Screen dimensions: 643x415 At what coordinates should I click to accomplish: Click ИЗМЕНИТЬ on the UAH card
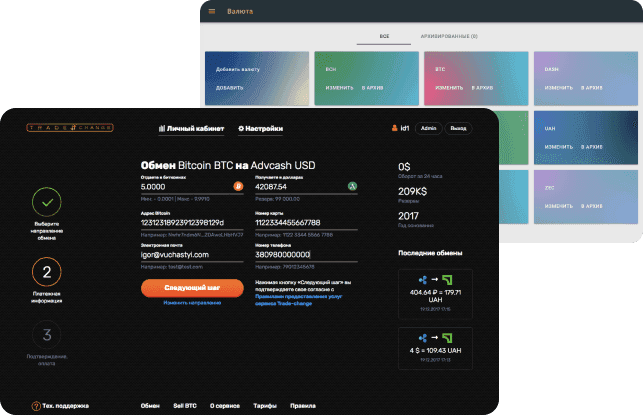tap(559, 147)
